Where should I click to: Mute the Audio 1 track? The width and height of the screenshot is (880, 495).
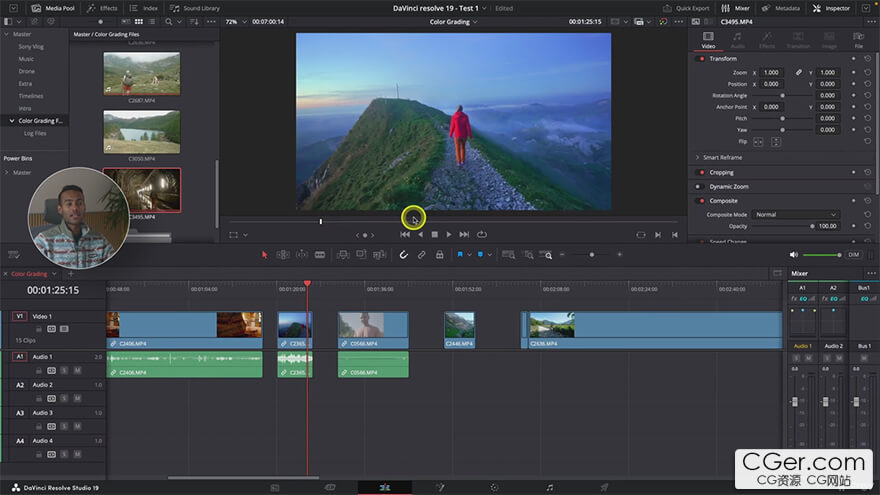click(77, 370)
